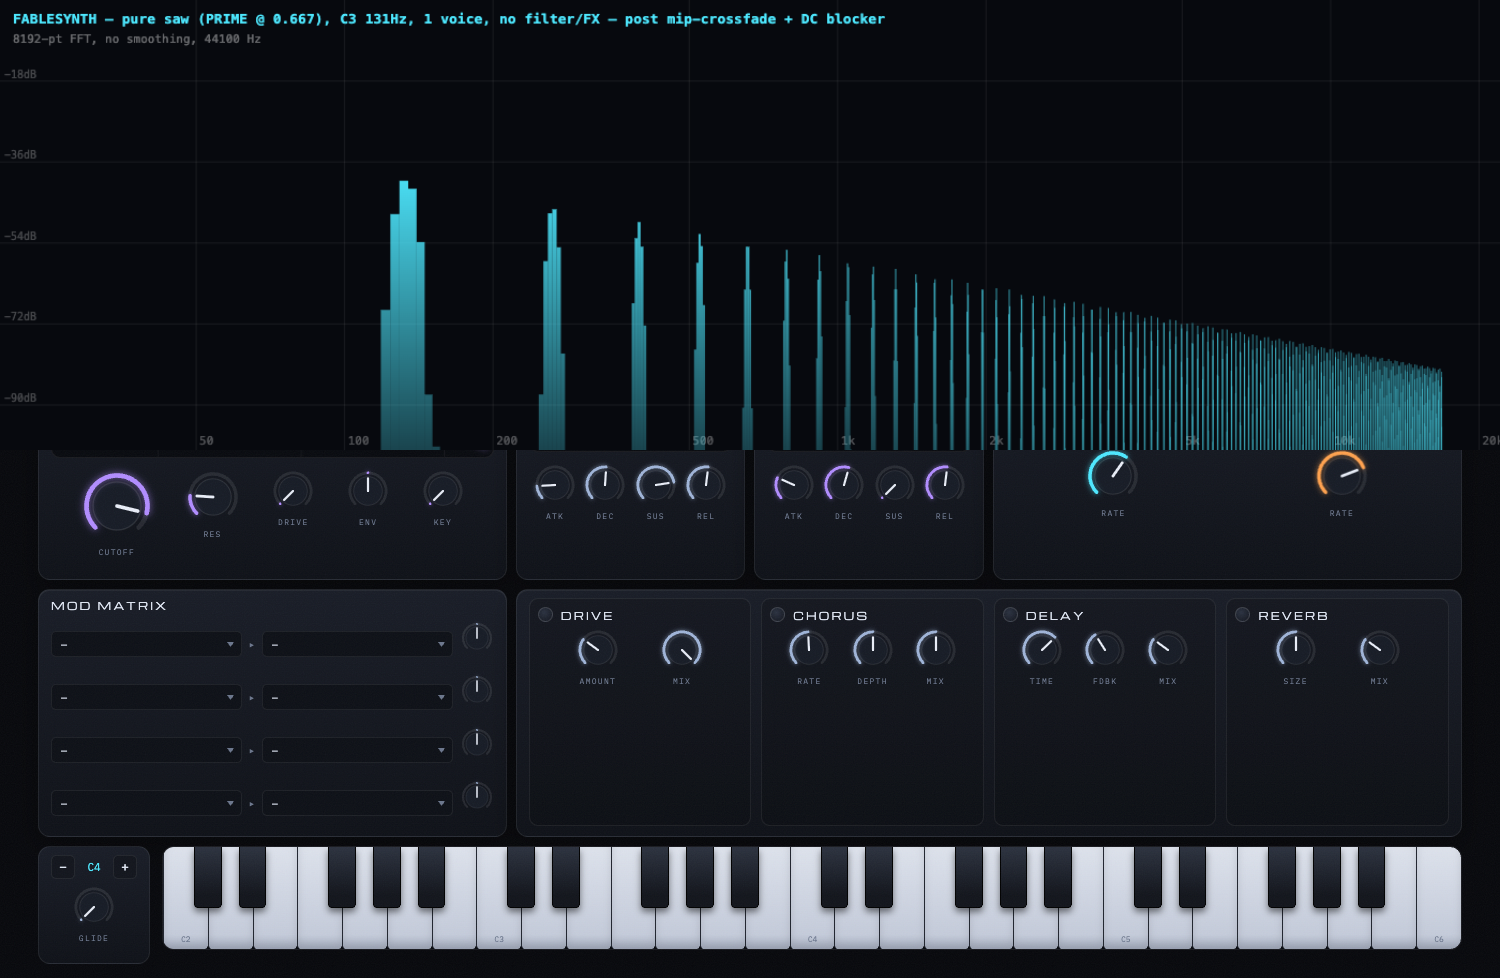1500x978 pixels.
Task: Play the C5 piano key
Action: 1126,930
